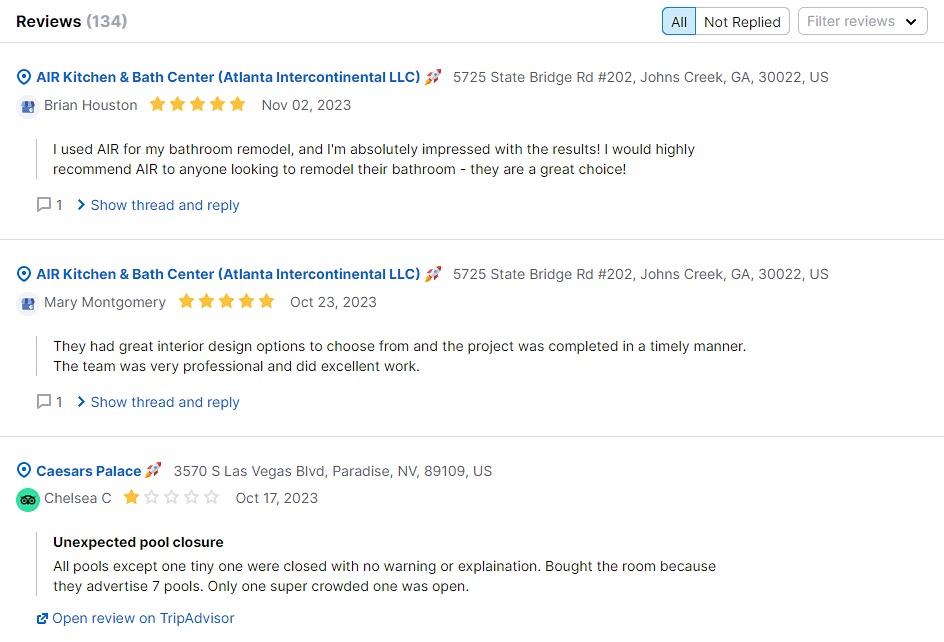The width and height of the screenshot is (944, 642).
Task: Click Brian Houston's Google Business source icon
Action: (27, 106)
